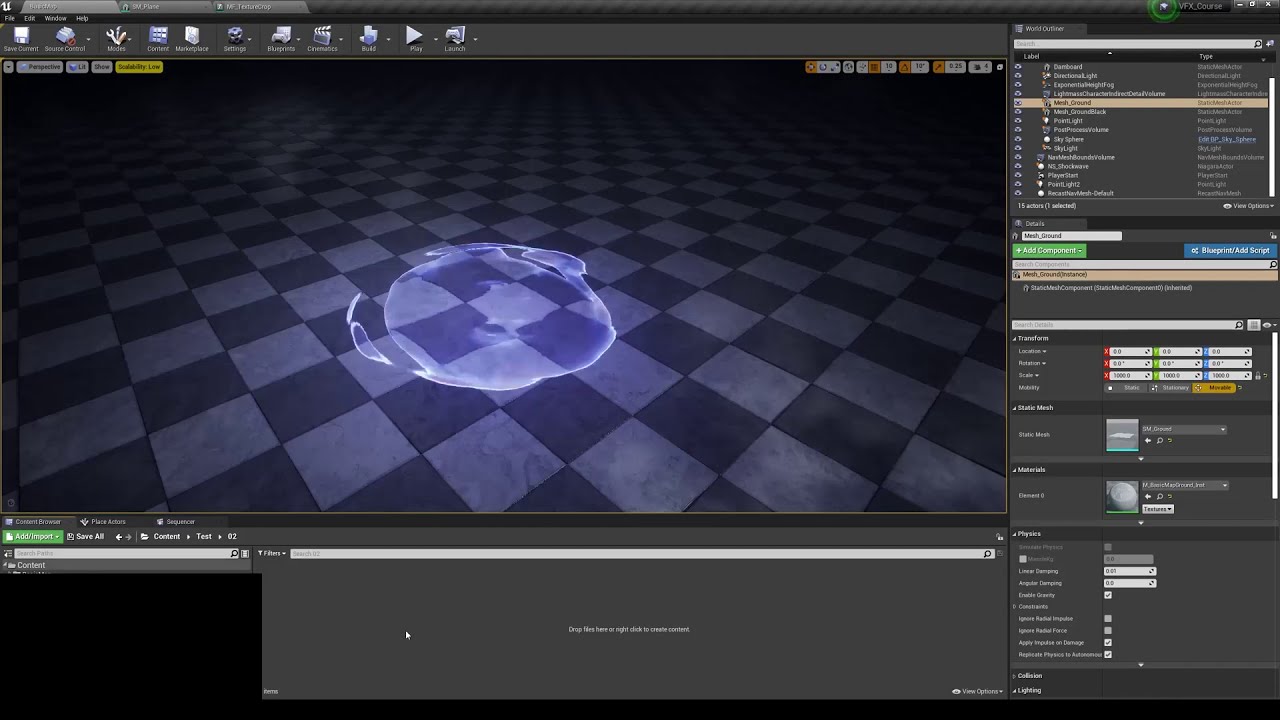The image size is (1280, 720).
Task: Click Blueprint/Add Script button
Action: [1229, 251]
